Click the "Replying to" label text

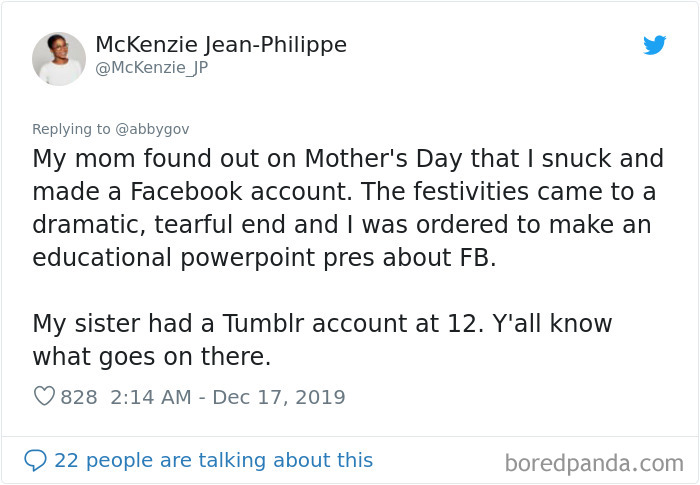click(x=73, y=129)
